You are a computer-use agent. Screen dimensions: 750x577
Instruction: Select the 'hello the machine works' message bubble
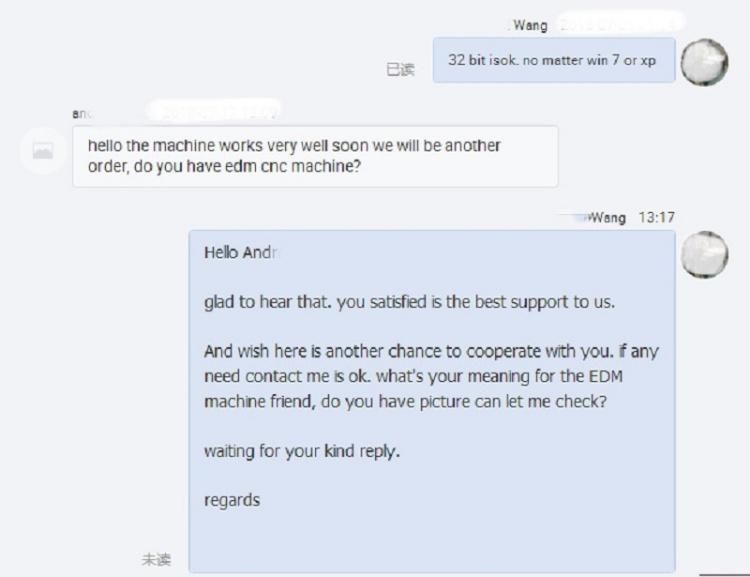tap(315, 156)
